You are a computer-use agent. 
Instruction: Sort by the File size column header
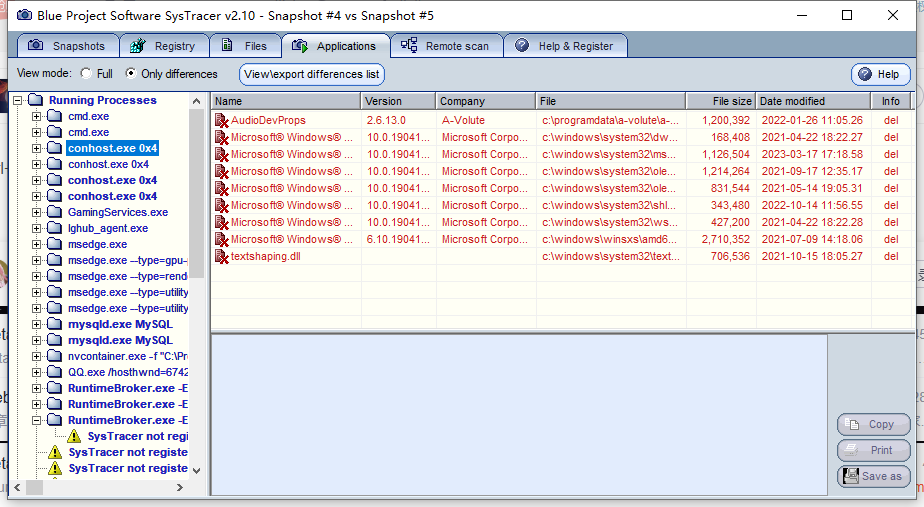[720, 101]
